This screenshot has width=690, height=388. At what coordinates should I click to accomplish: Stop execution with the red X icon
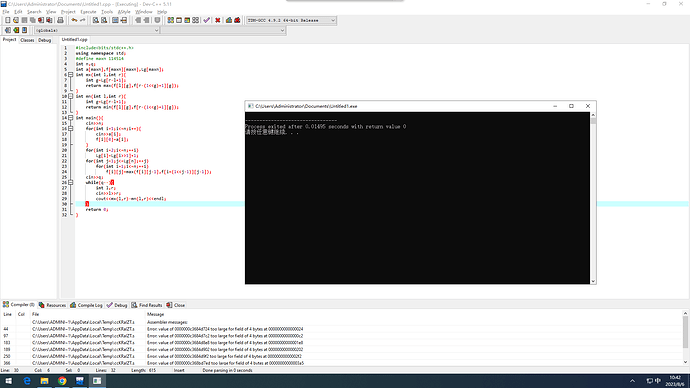[x=217, y=20]
